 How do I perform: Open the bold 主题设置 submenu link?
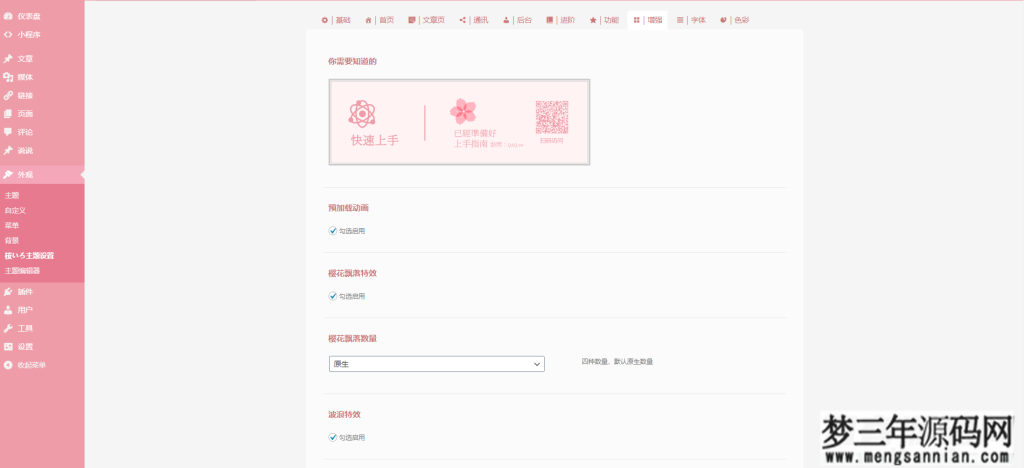(29, 255)
